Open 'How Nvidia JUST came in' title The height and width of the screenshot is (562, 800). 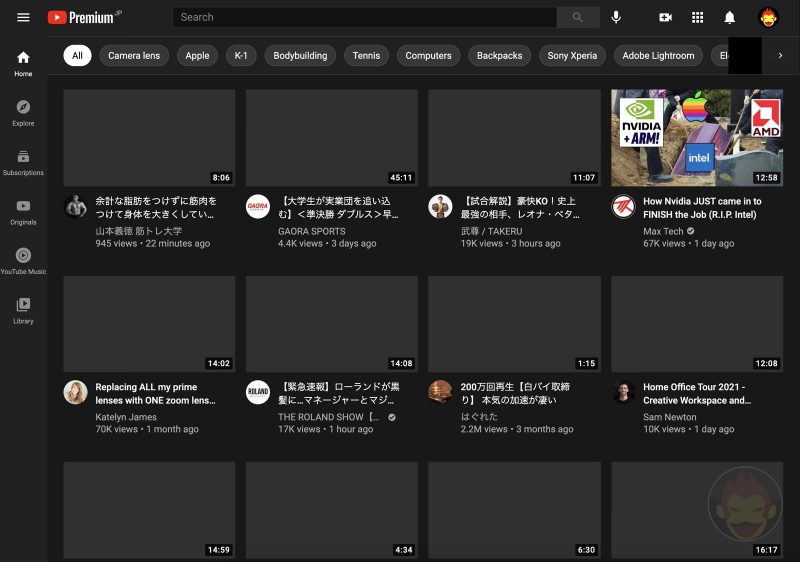click(x=702, y=208)
